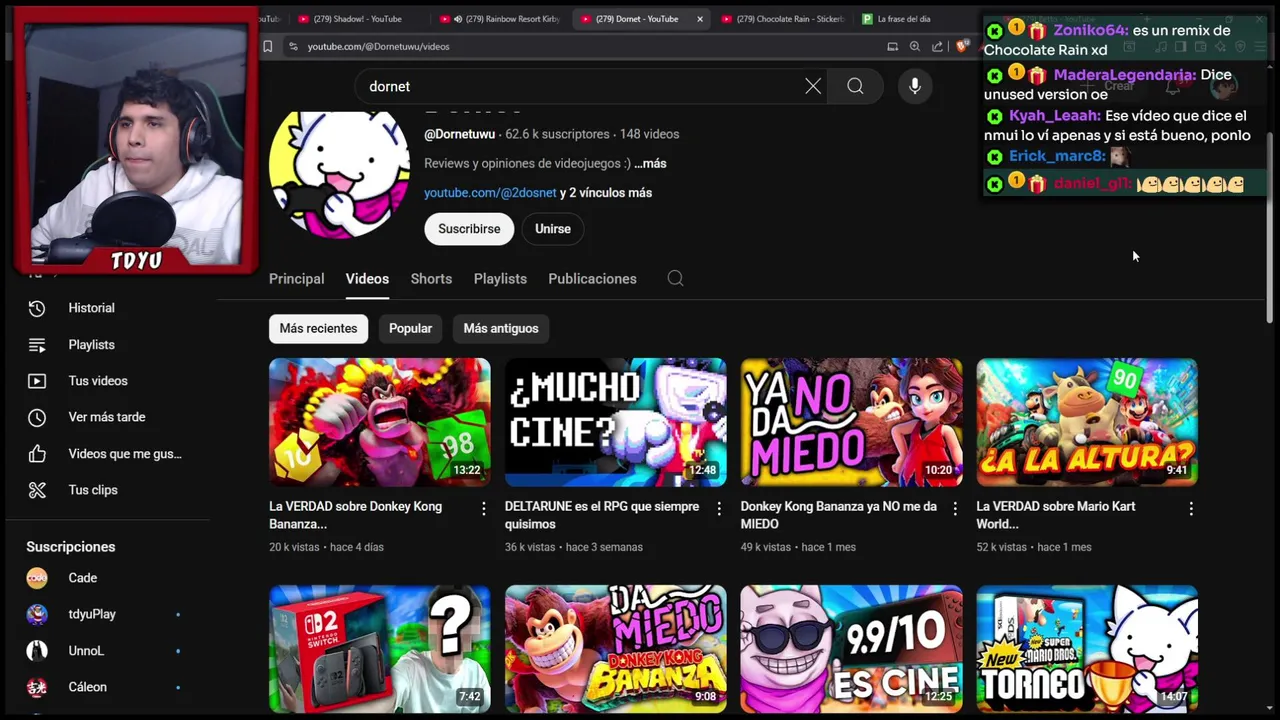
Task: Close the Dornet - YouTube browser tab
Action: [x=700, y=19]
